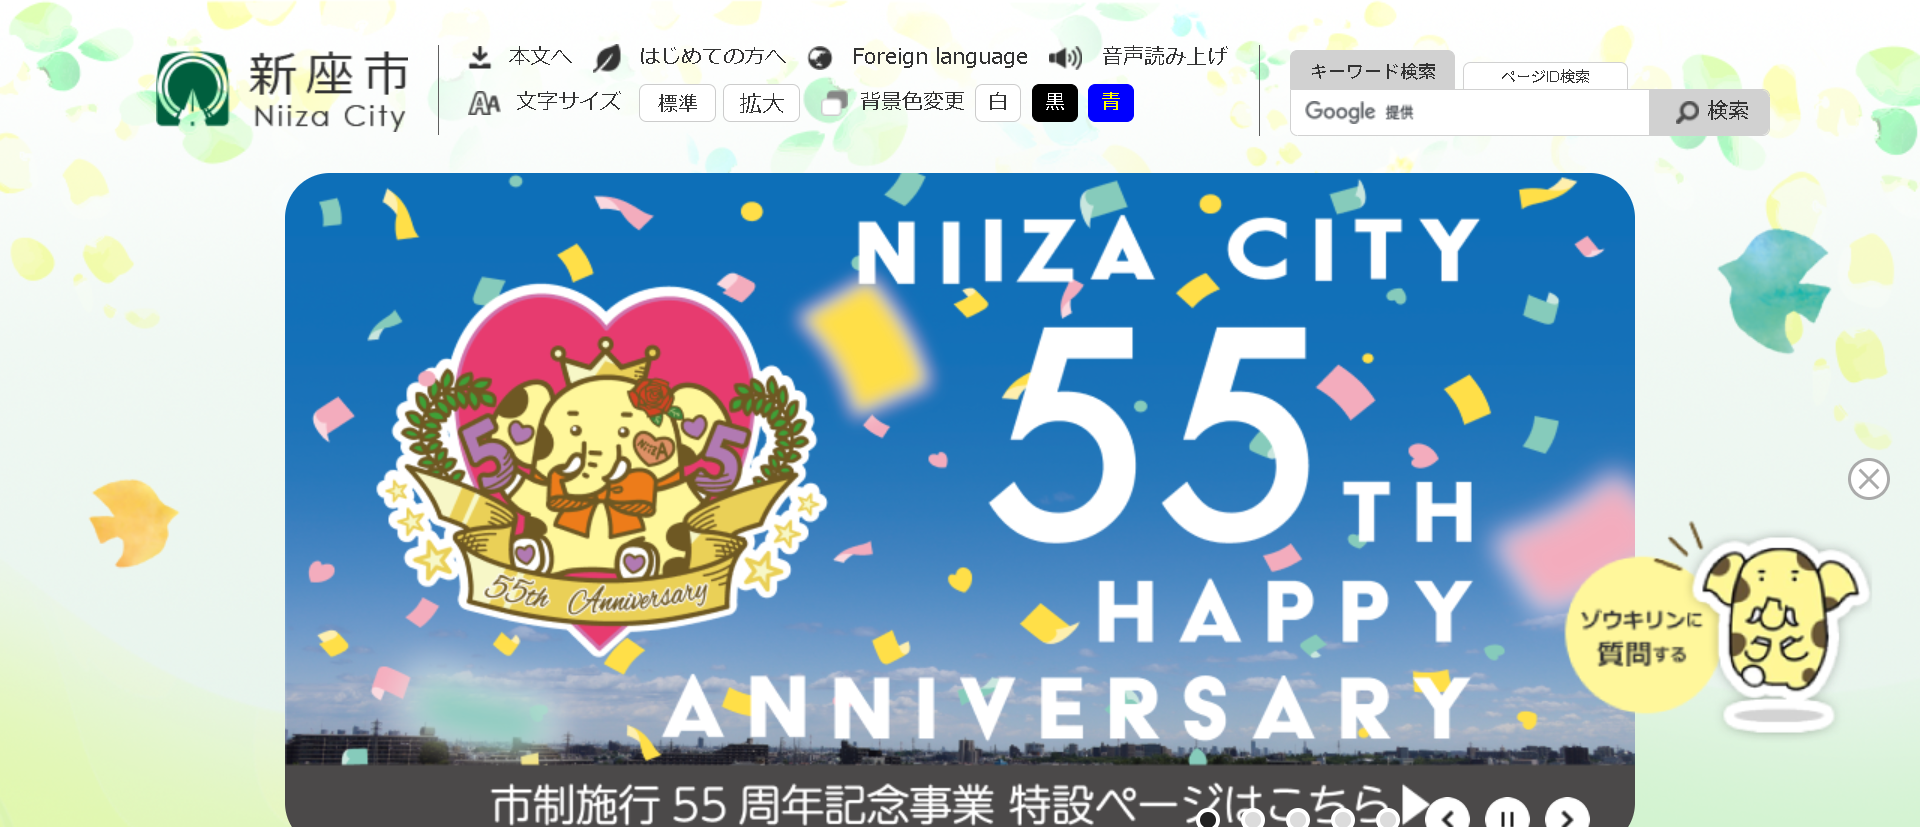Click the 検索 search button
Image resolution: width=1920 pixels, height=827 pixels.
pos(1709,112)
